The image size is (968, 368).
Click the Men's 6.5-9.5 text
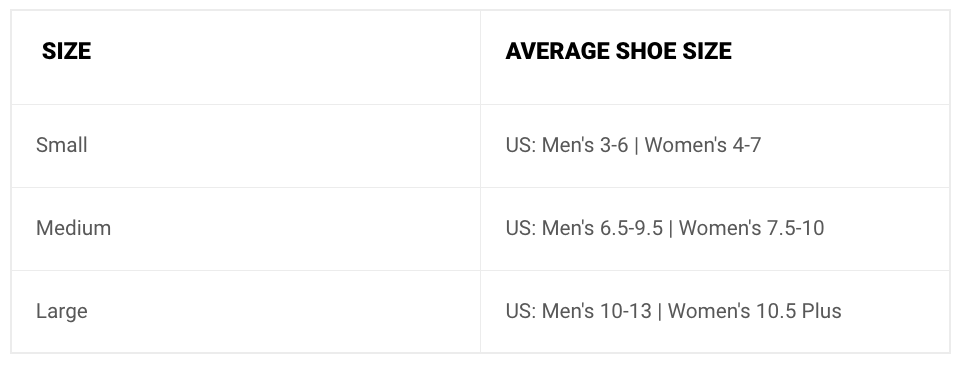point(602,228)
